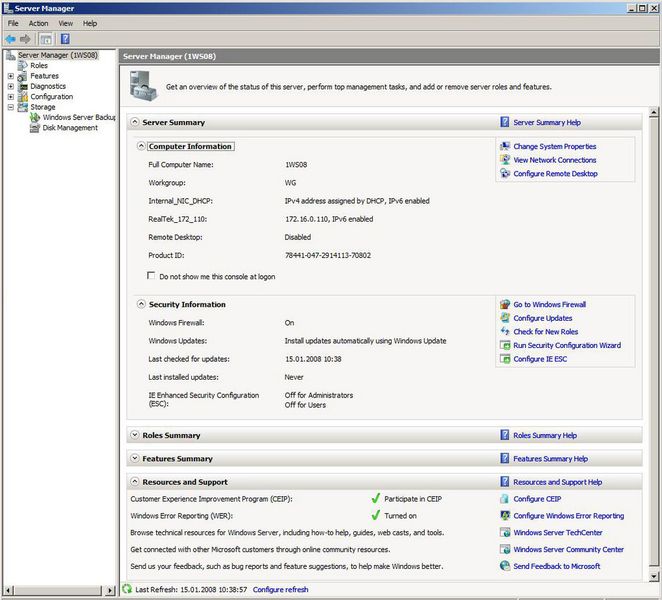
Task: Click the main pane scroll down arrow
Action: point(654,576)
